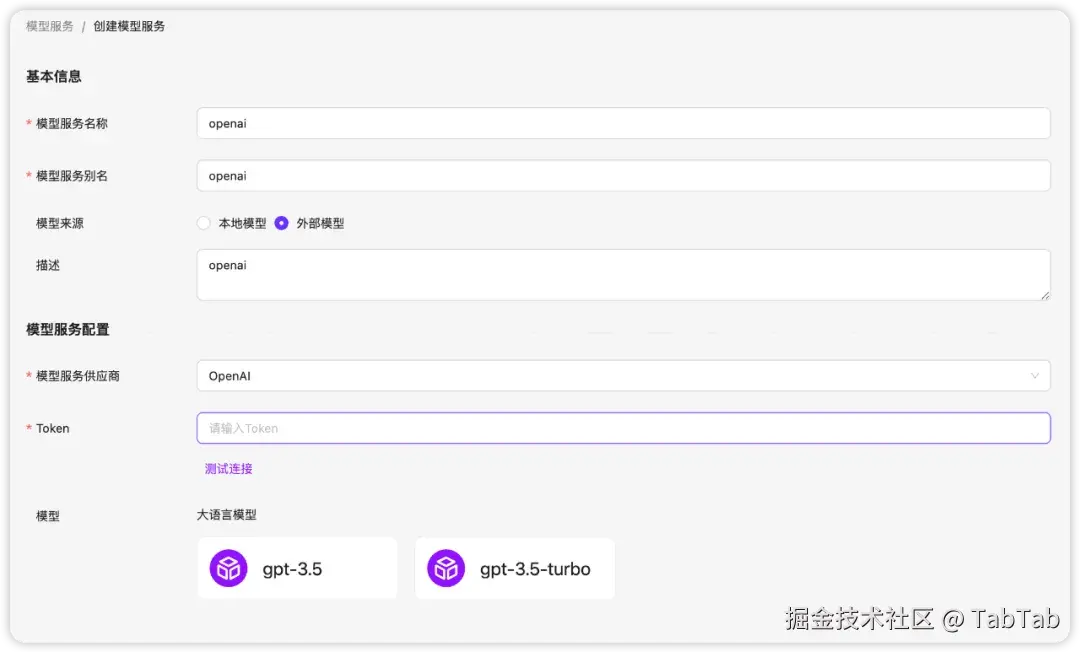Open the 模型服务供应商 OpenAI dropdown

pyautogui.click(x=623, y=376)
